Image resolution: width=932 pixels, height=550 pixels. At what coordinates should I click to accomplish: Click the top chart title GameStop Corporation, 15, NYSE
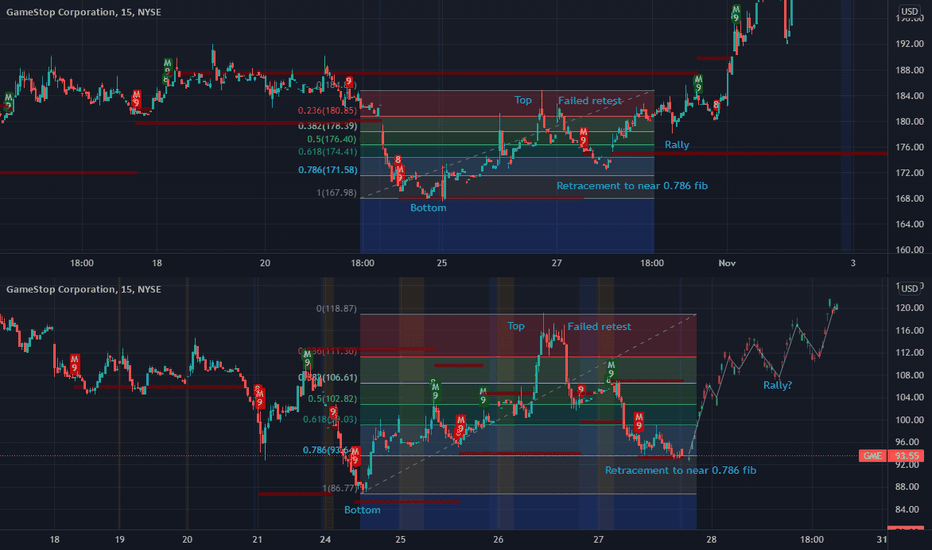click(x=83, y=12)
